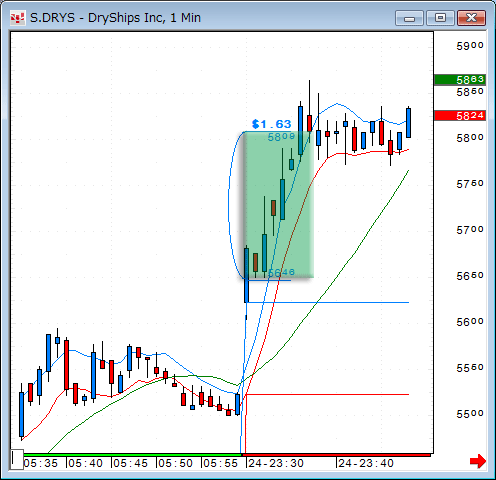Click the 5600 price axis label
Viewport: 496px width, 480px height.
click(x=470, y=322)
